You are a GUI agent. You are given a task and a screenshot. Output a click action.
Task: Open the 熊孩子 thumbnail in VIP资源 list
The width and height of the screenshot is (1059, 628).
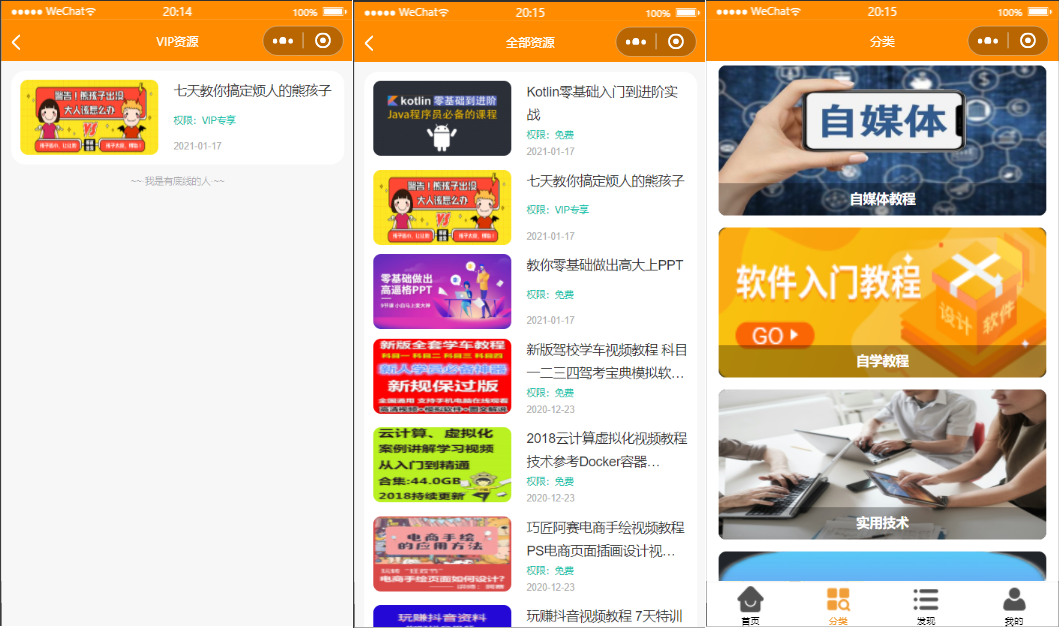click(x=89, y=117)
